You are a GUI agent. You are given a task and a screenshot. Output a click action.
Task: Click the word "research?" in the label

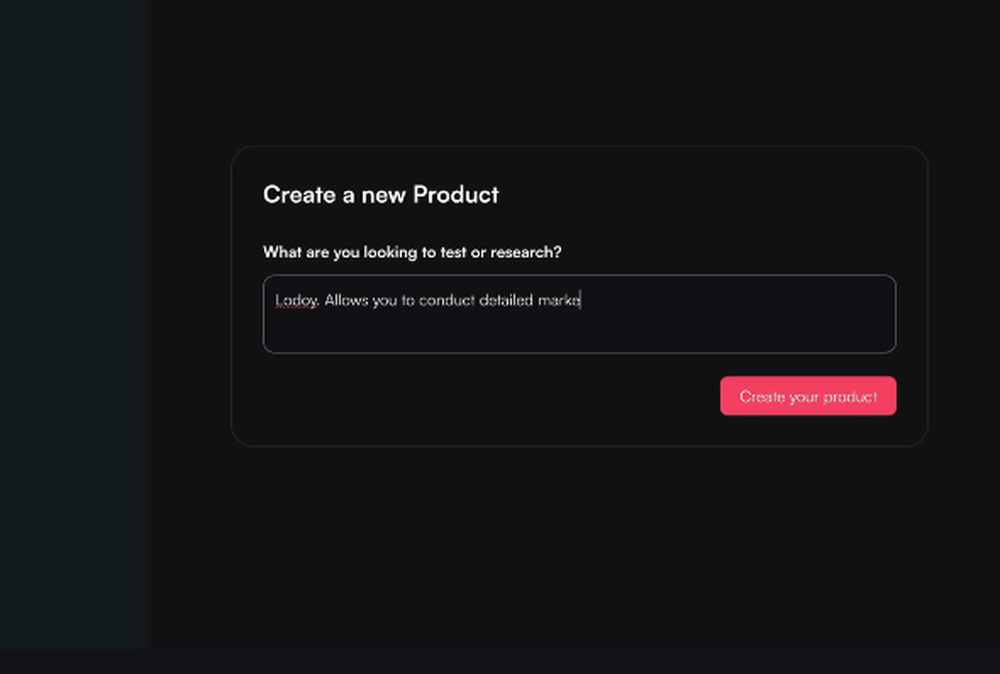(x=526, y=252)
